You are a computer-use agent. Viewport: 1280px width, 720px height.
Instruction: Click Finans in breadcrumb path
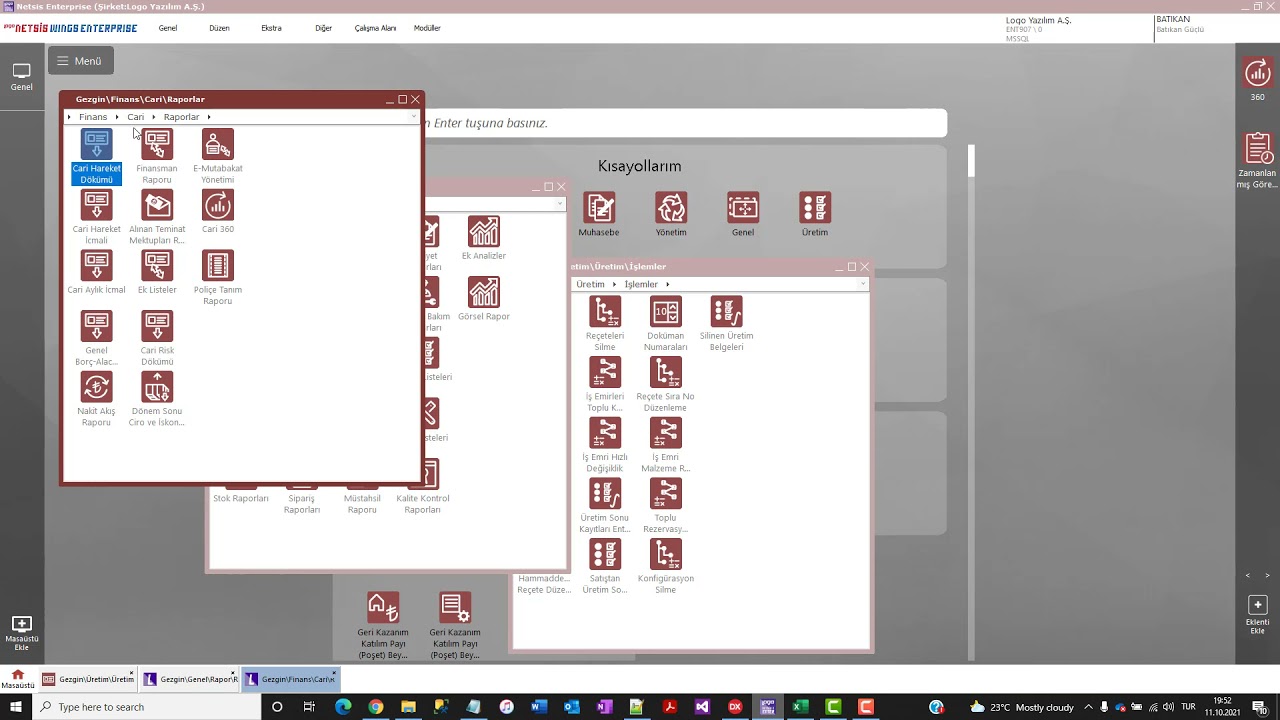(x=93, y=117)
